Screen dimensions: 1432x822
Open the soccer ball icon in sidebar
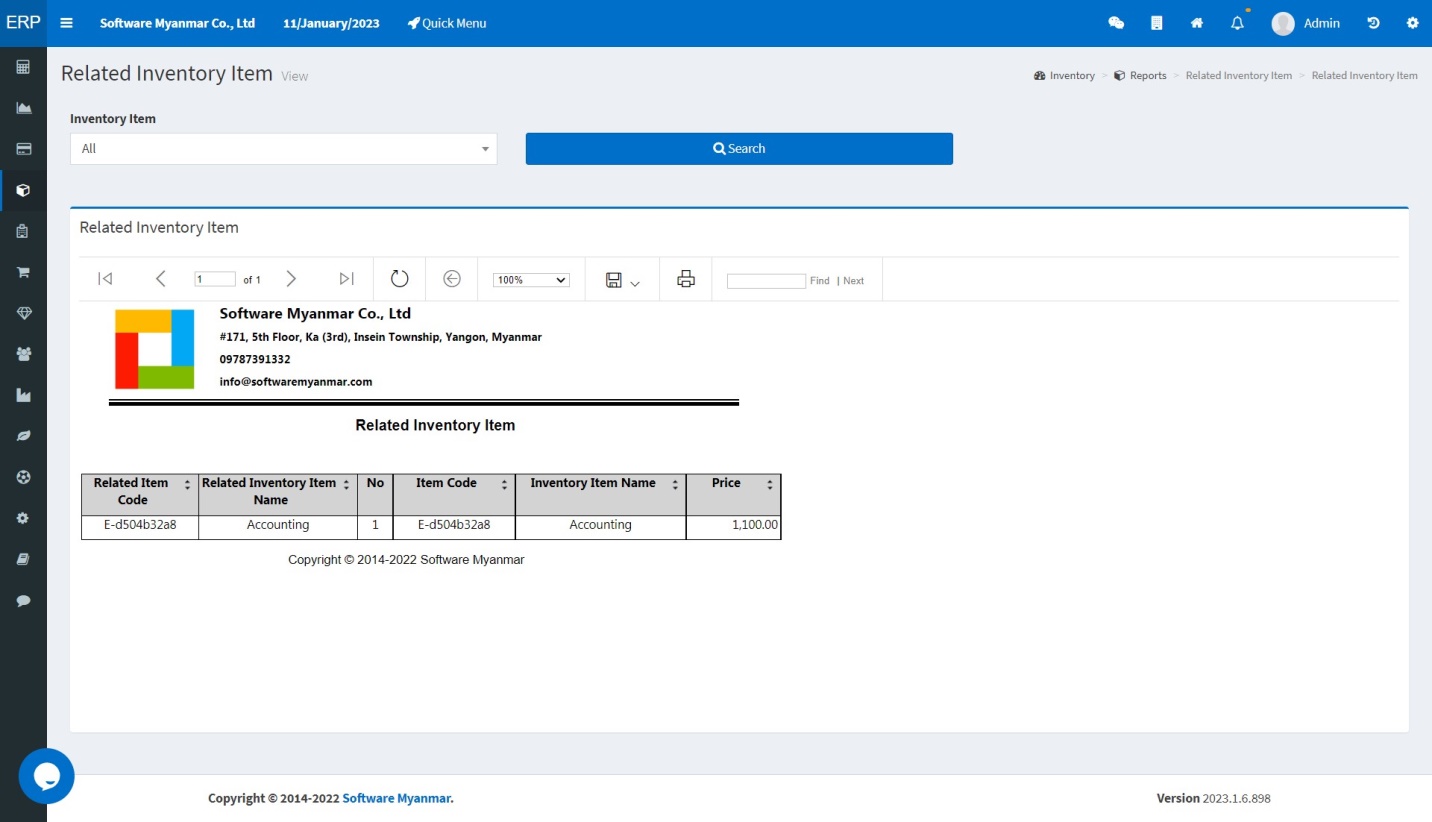point(23,477)
